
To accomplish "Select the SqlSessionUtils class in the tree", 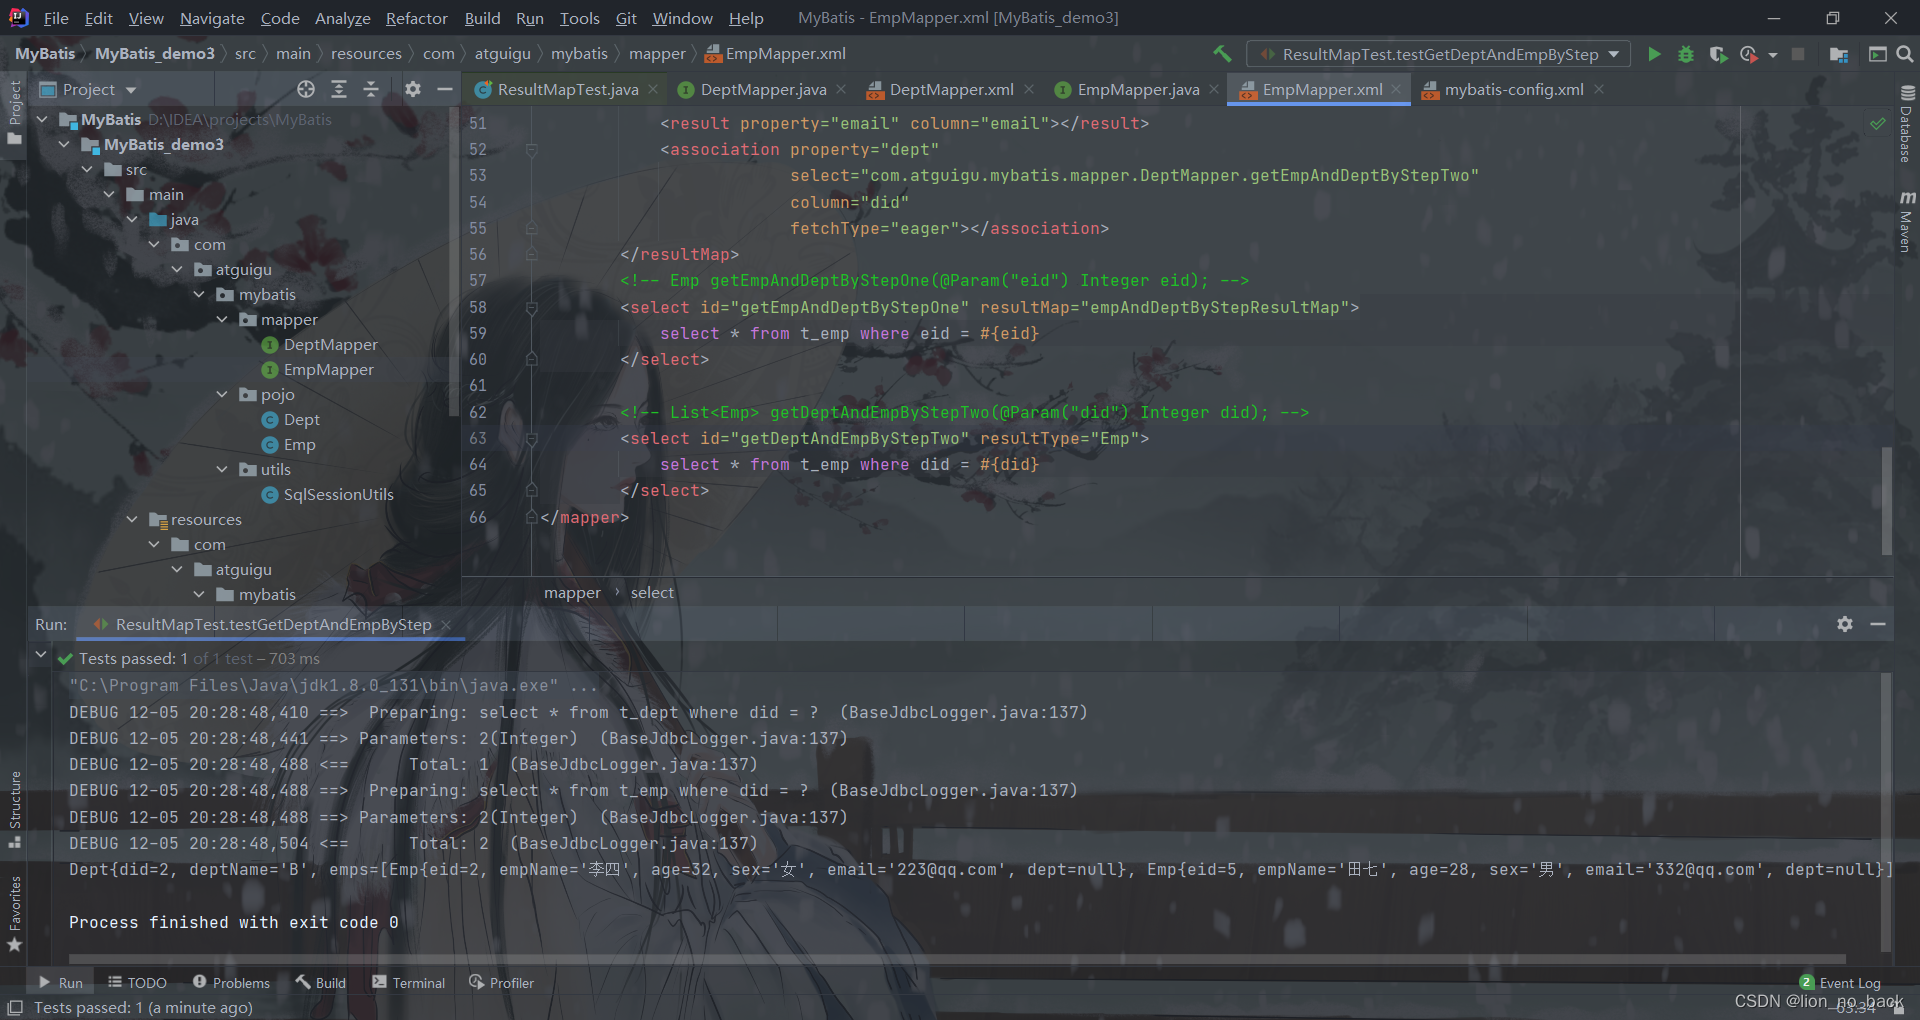I will pyautogui.click(x=338, y=495).
